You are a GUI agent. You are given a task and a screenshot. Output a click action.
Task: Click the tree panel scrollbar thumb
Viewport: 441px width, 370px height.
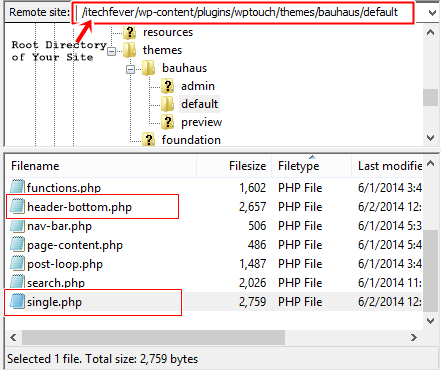[431, 97]
